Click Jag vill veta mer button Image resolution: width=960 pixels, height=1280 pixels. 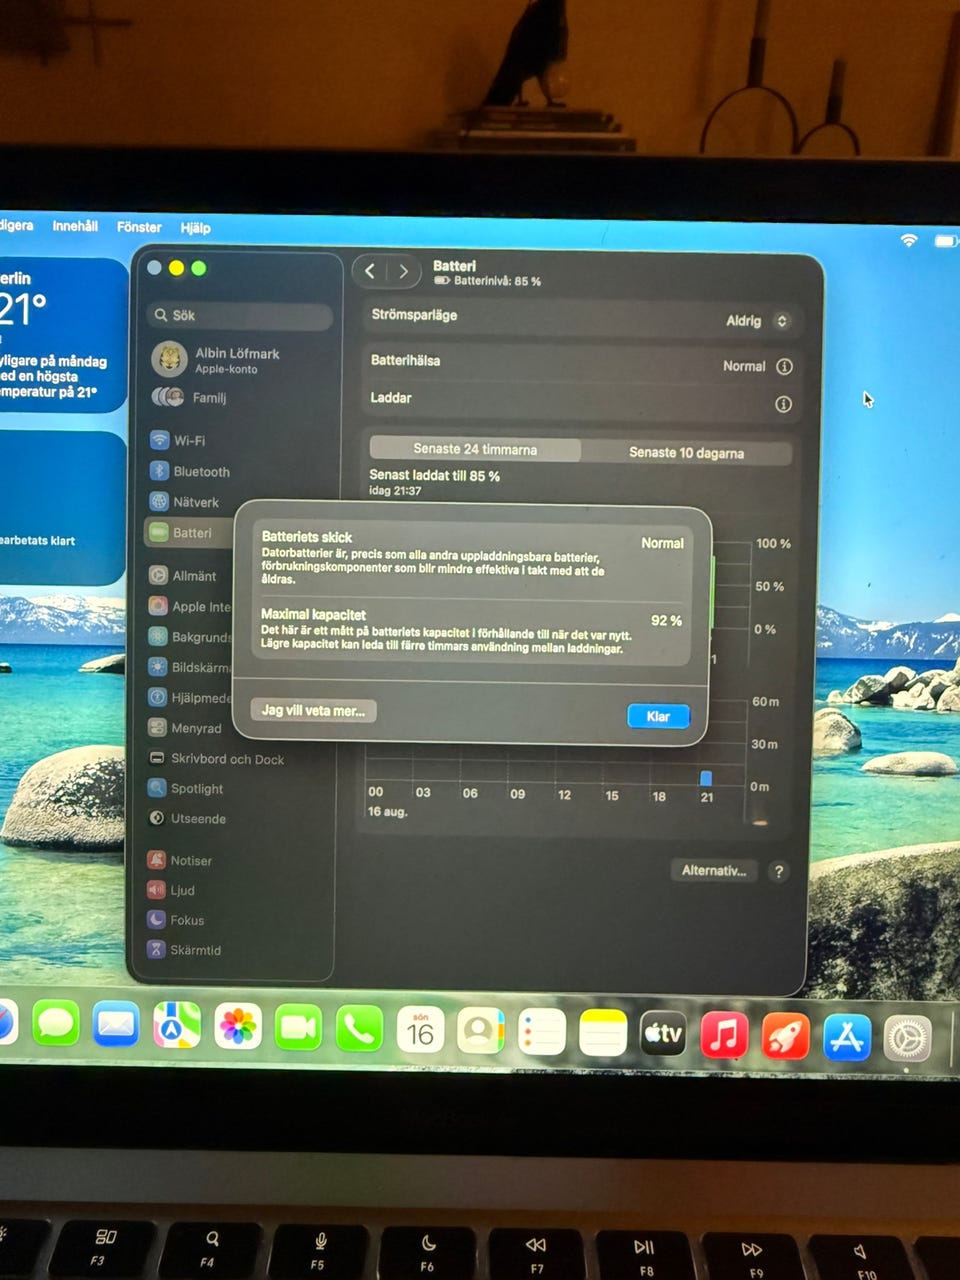tap(313, 710)
